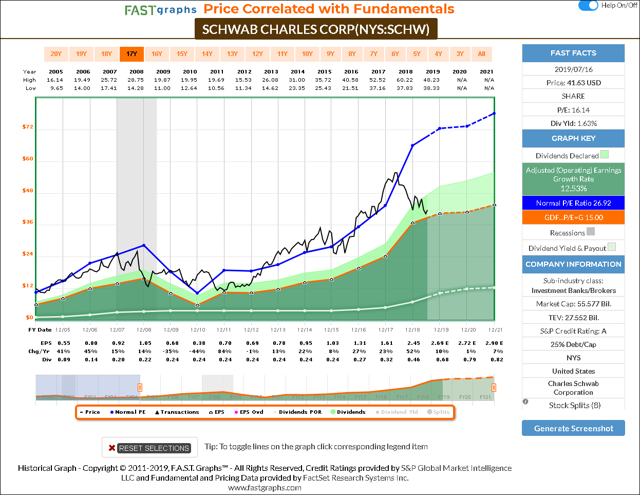
Task: Show the All time range
Action: click(482, 54)
